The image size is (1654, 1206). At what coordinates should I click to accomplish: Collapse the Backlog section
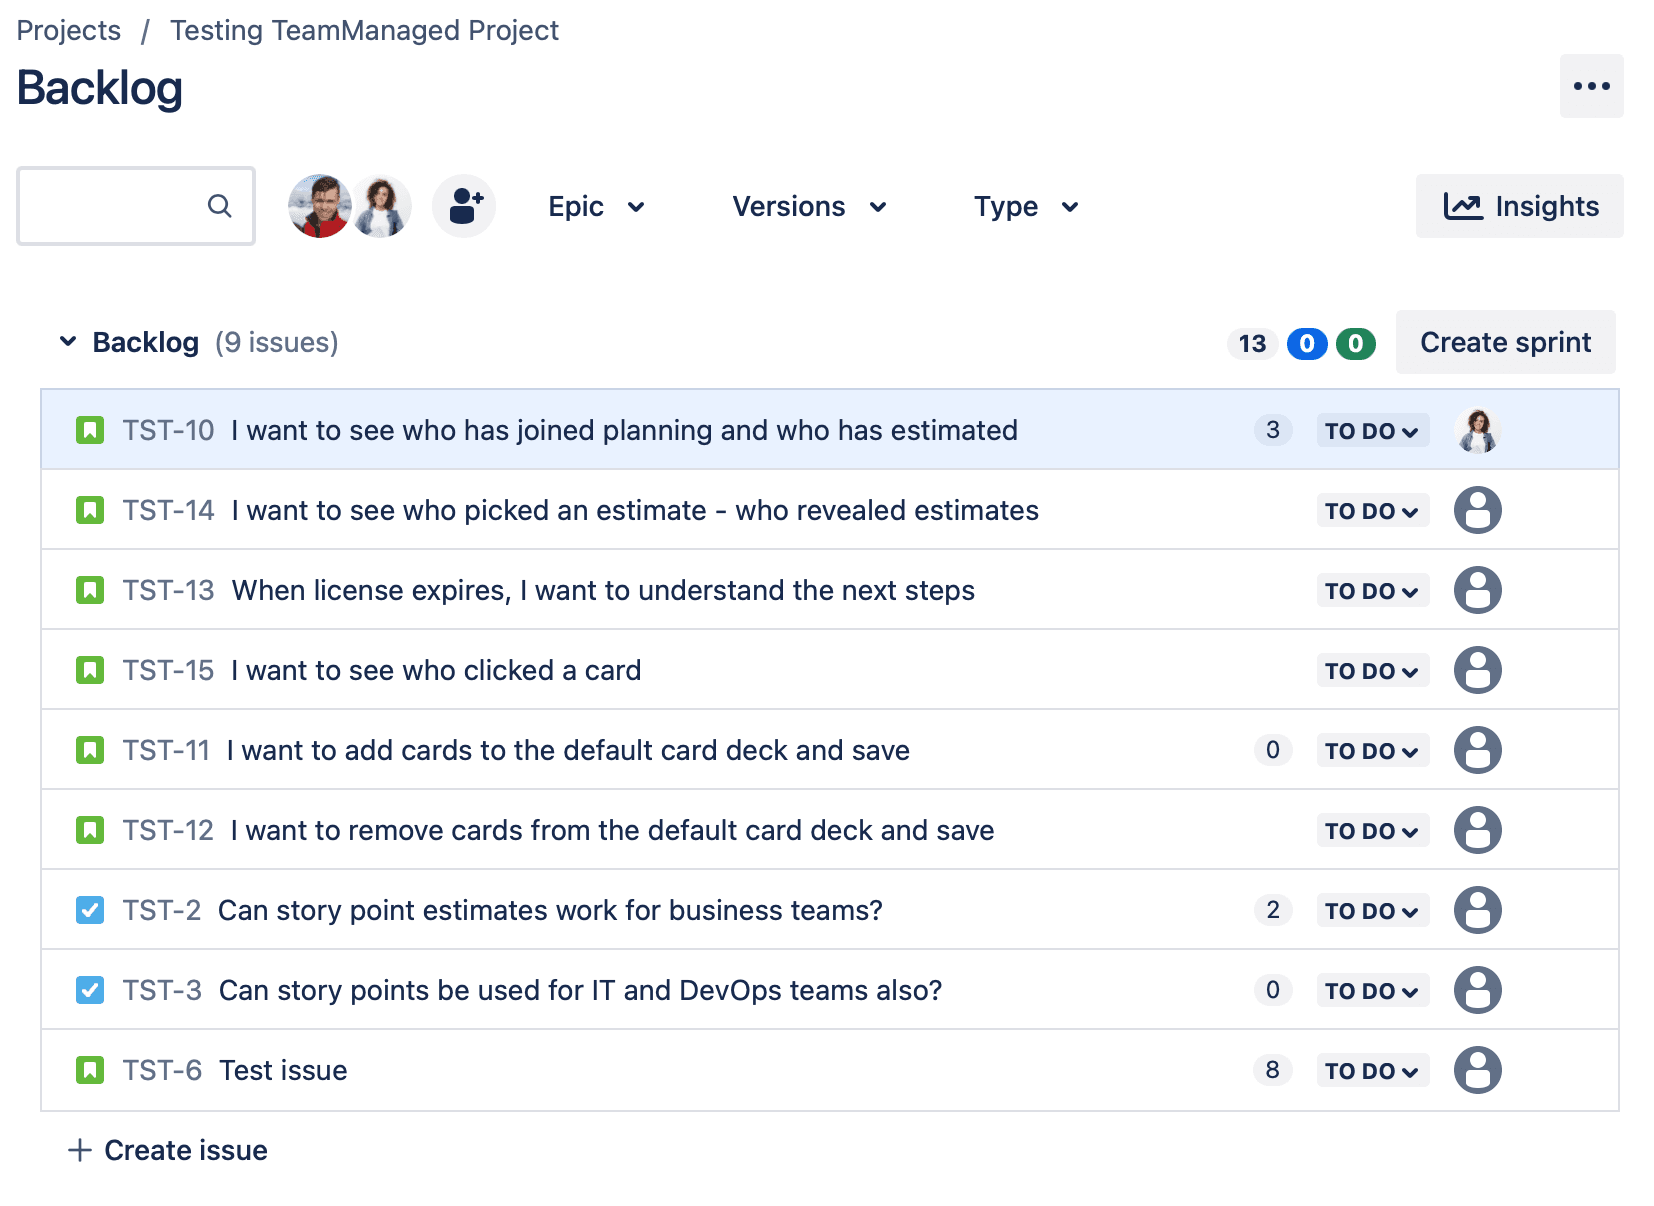click(67, 341)
